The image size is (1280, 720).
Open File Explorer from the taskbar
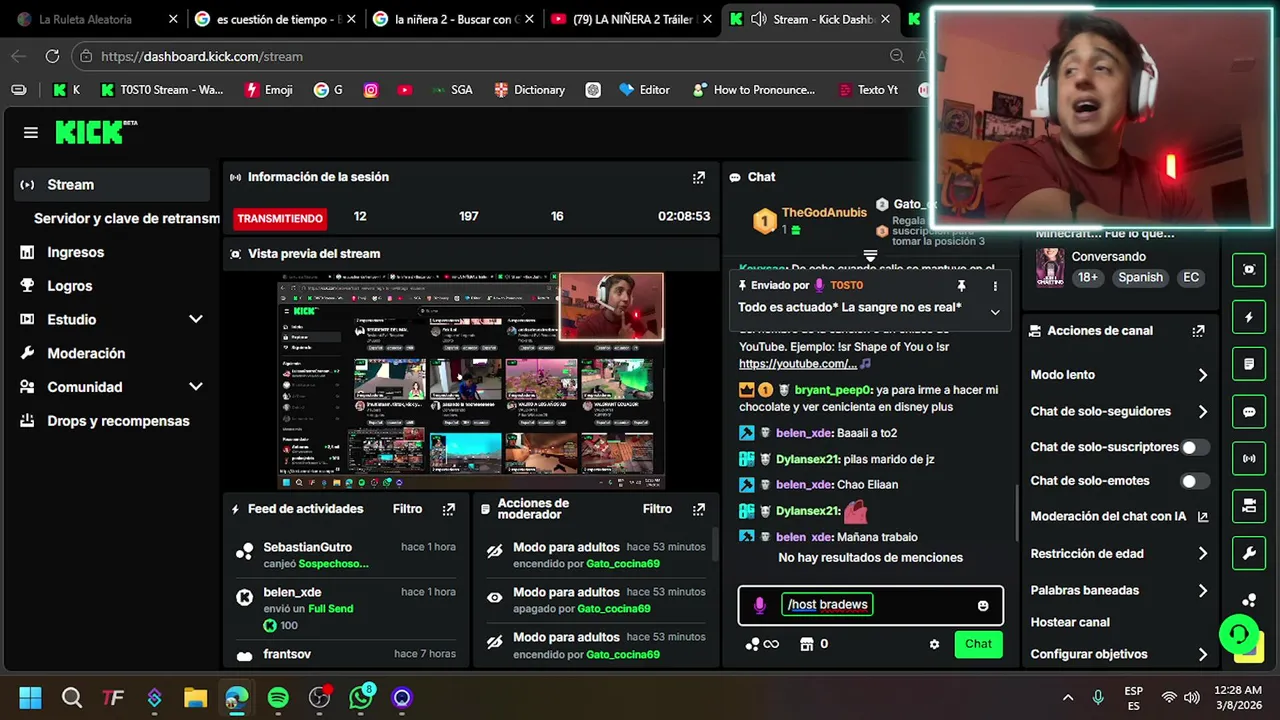click(195, 697)
